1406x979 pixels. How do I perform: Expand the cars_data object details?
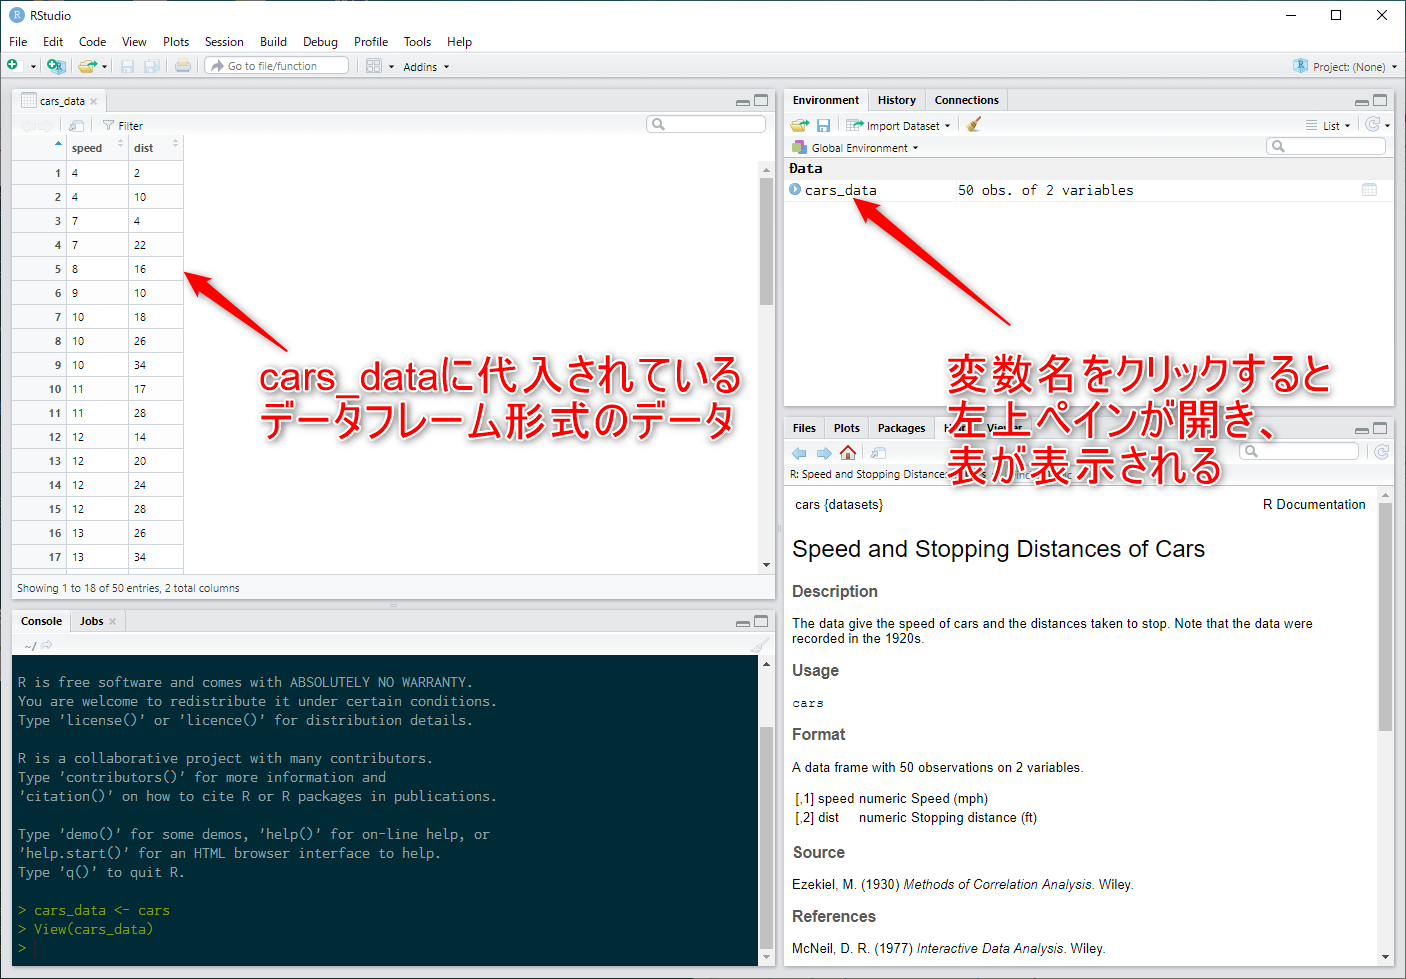pos(795,189)
